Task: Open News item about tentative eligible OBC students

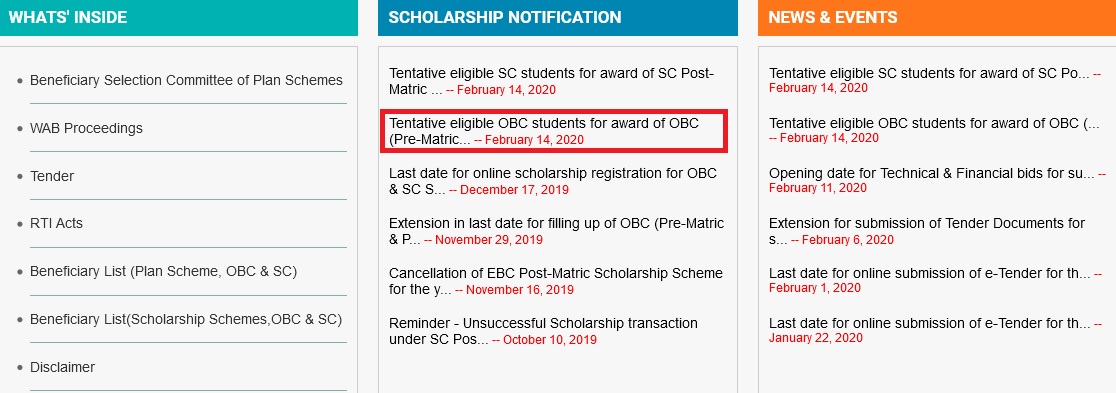Action: [x=935, y=130]
